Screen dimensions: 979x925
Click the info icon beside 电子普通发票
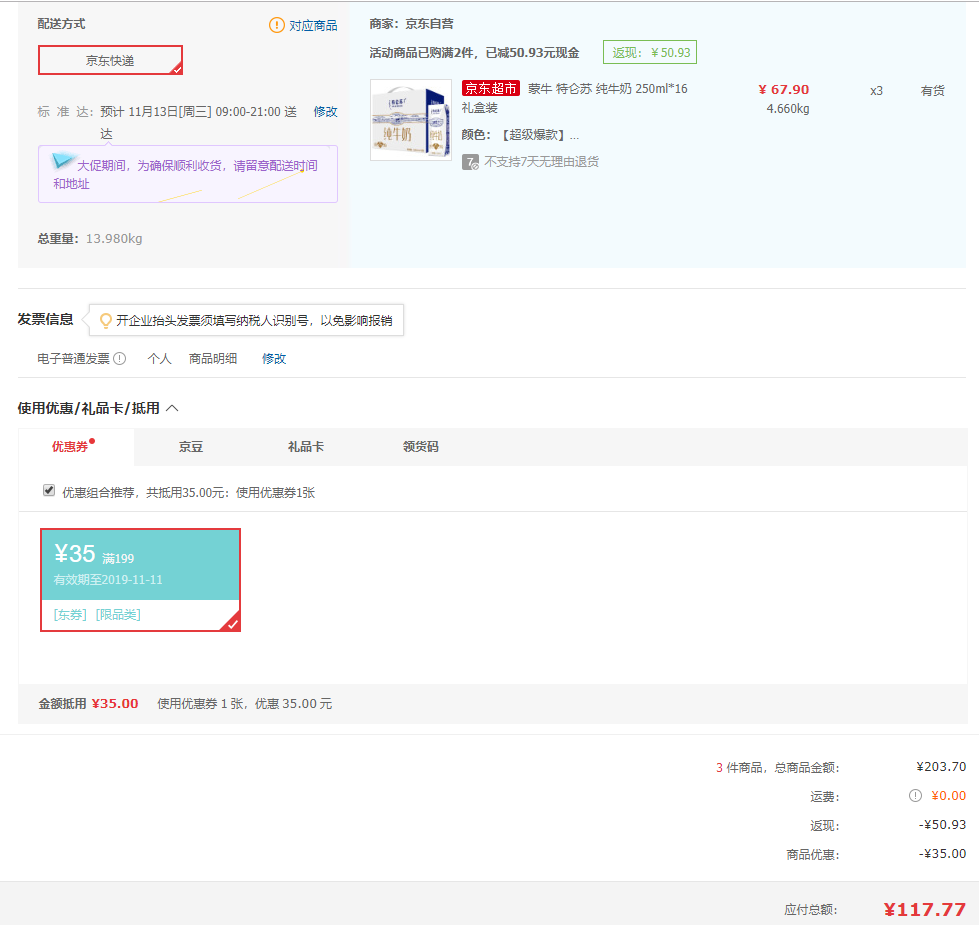[120, 359]
